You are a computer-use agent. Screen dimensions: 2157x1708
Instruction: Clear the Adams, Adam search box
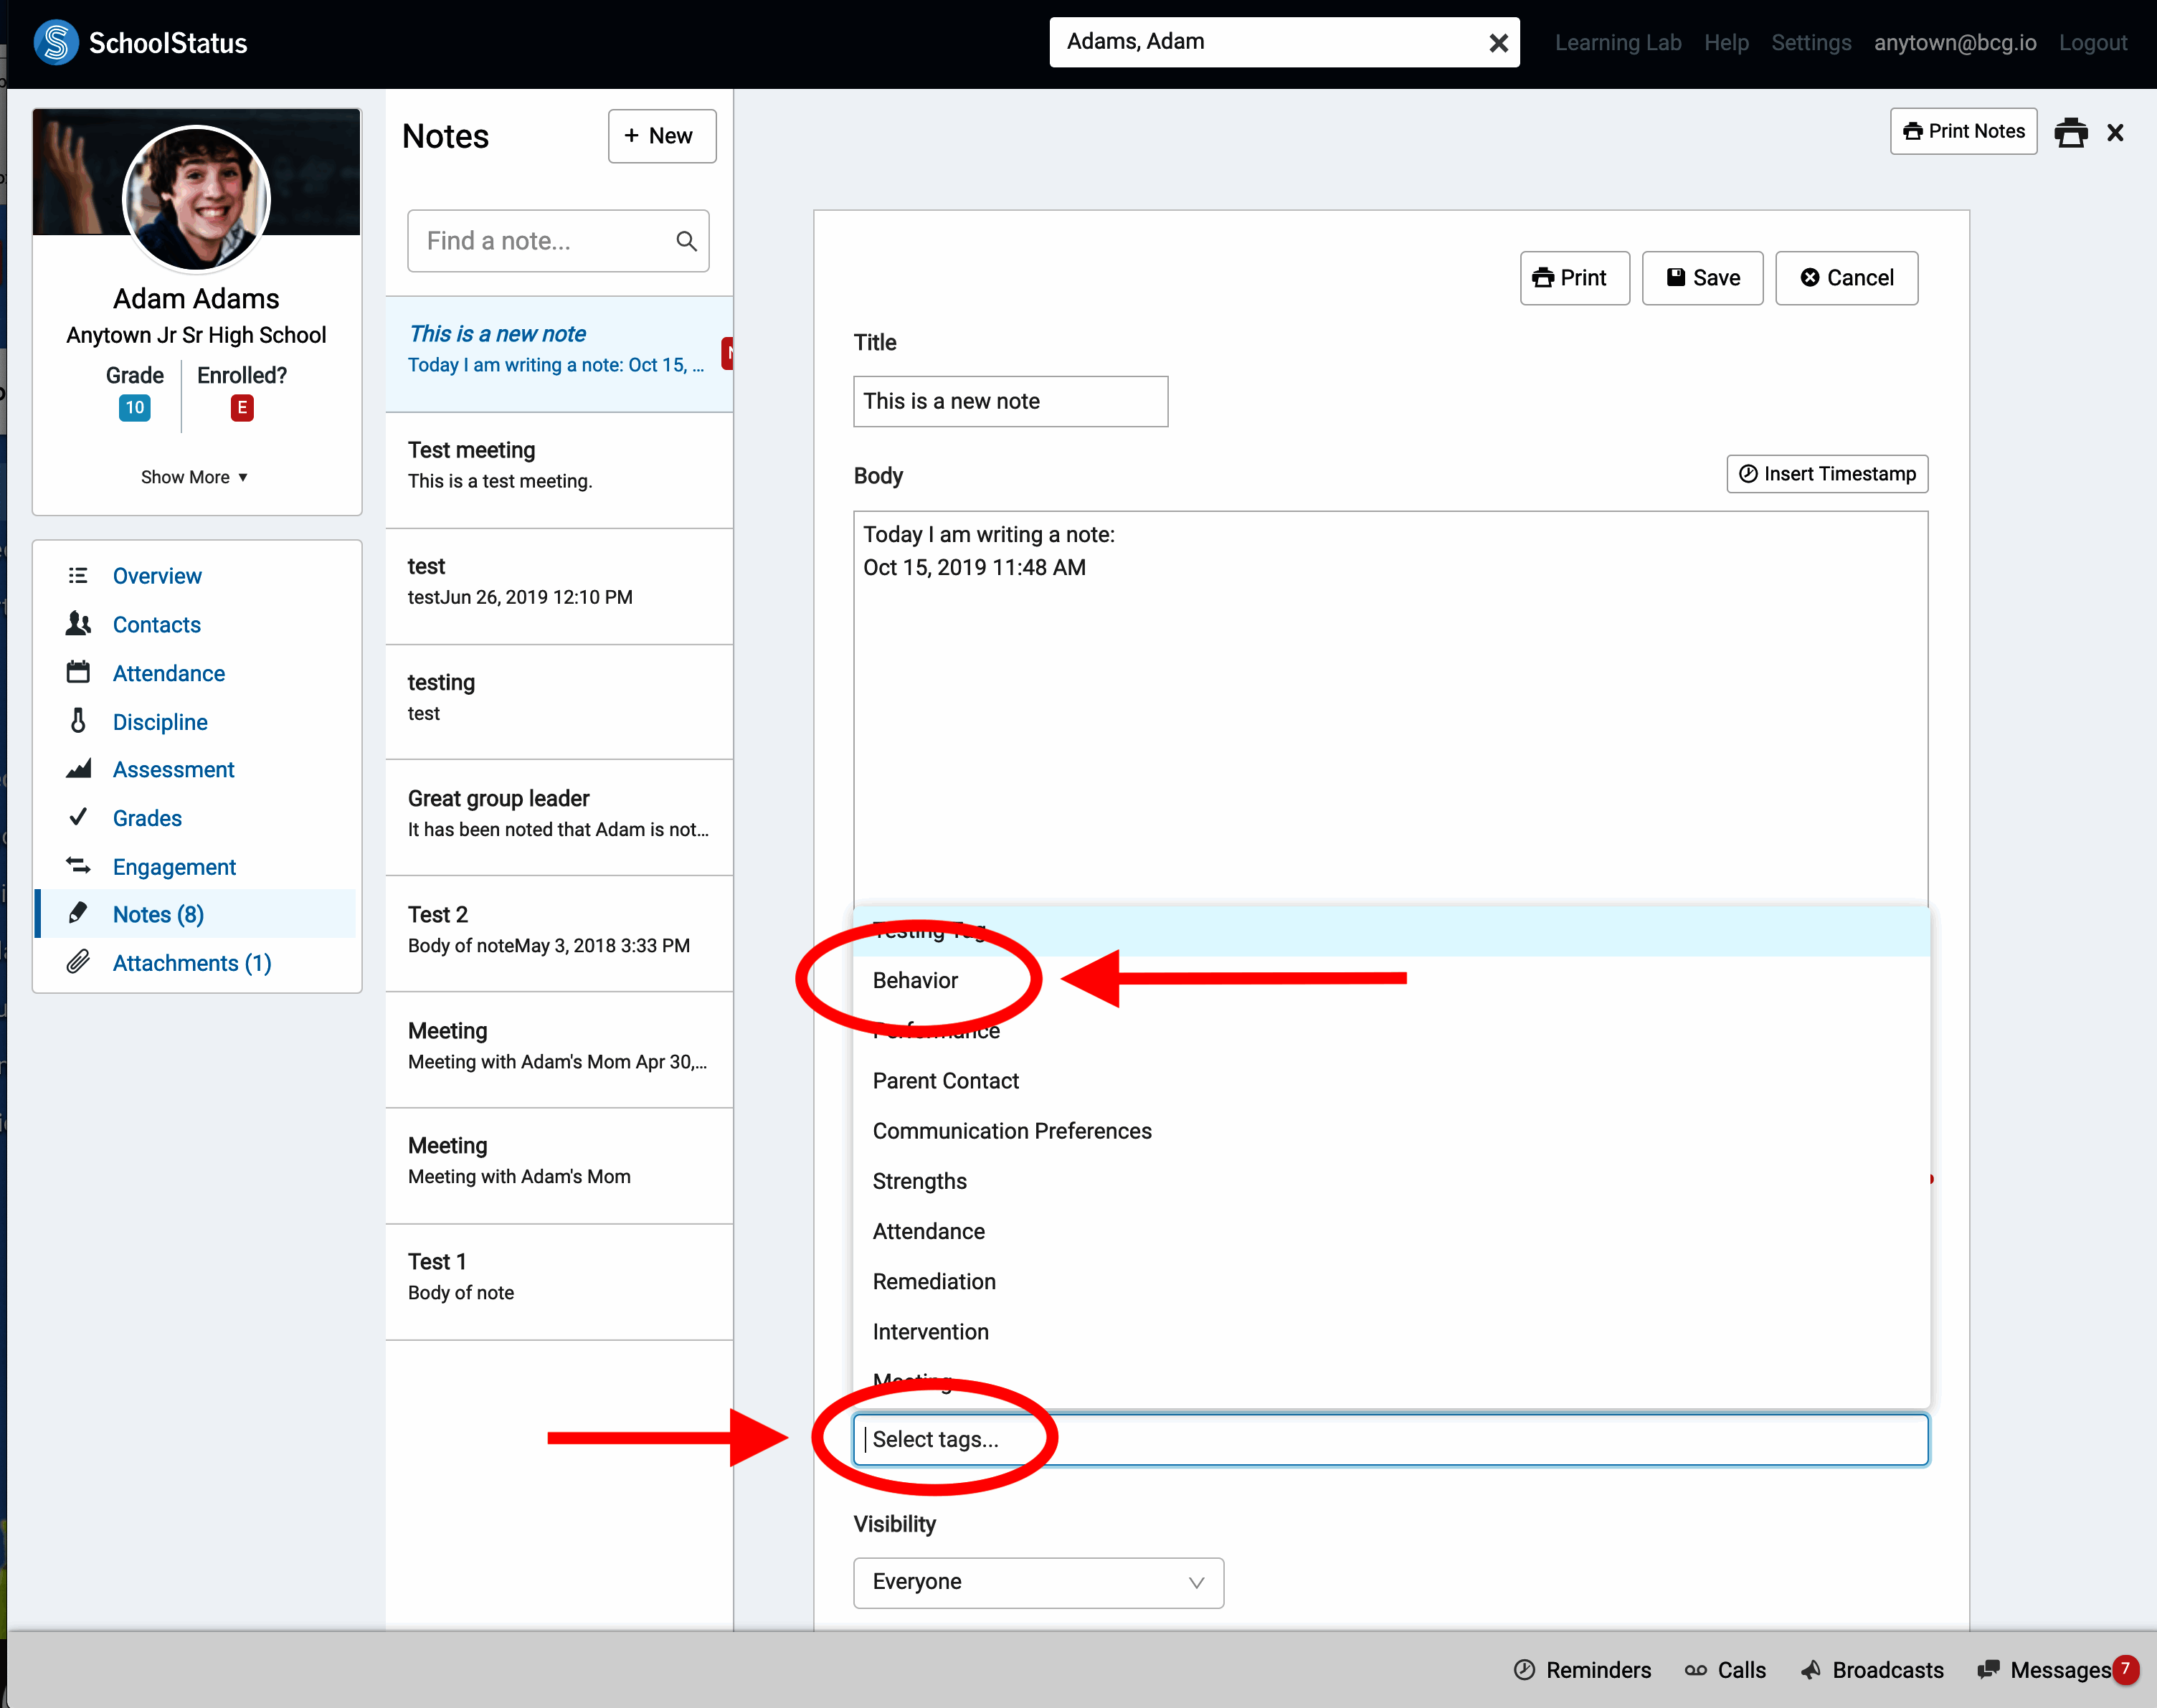pos(1497,43)
